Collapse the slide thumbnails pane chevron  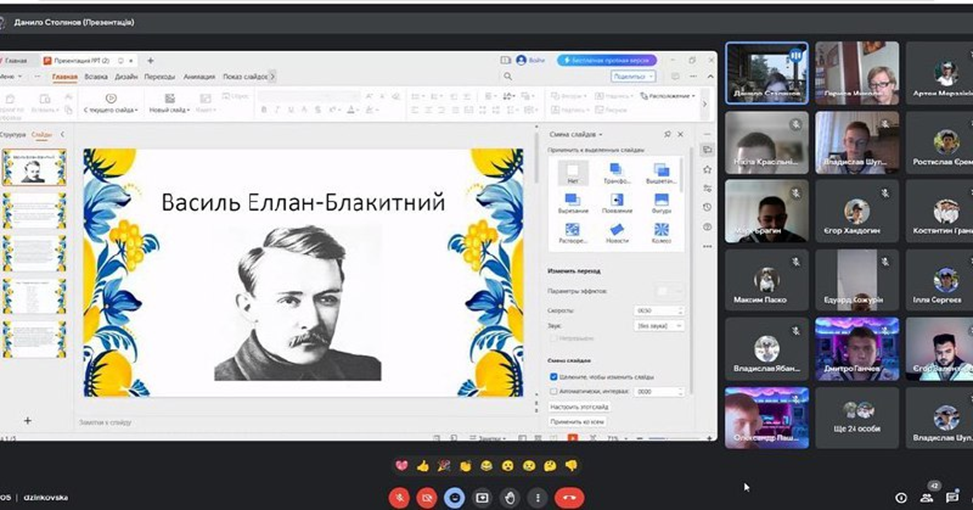coord(62,134)
